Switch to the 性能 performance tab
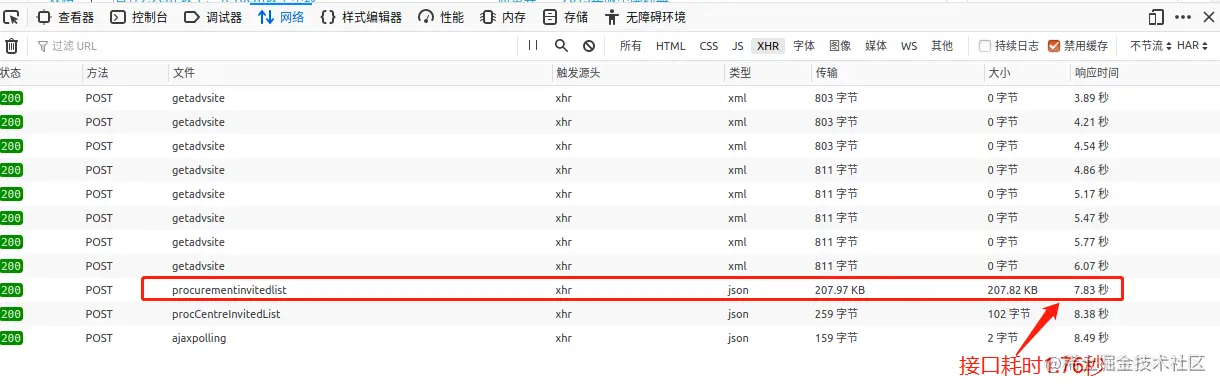Screen dimensions: 1220x388 tap(441, 17)
